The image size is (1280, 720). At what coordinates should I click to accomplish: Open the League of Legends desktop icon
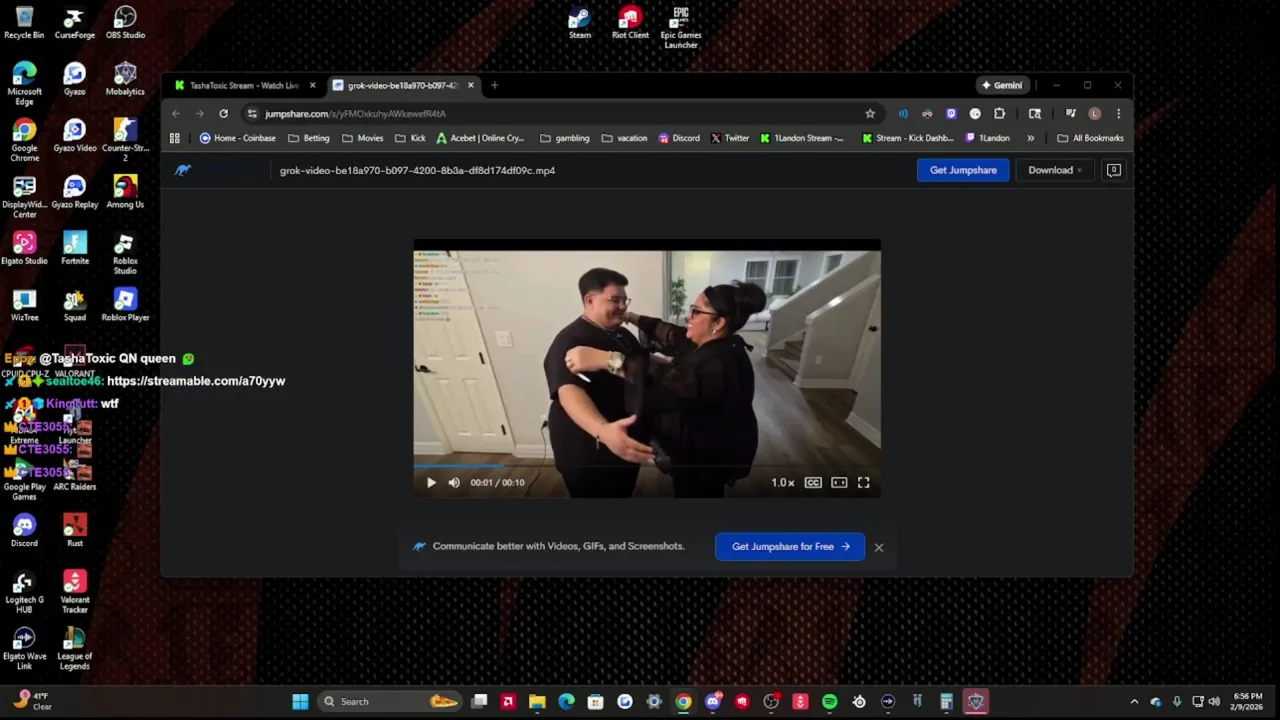[75, 649]
